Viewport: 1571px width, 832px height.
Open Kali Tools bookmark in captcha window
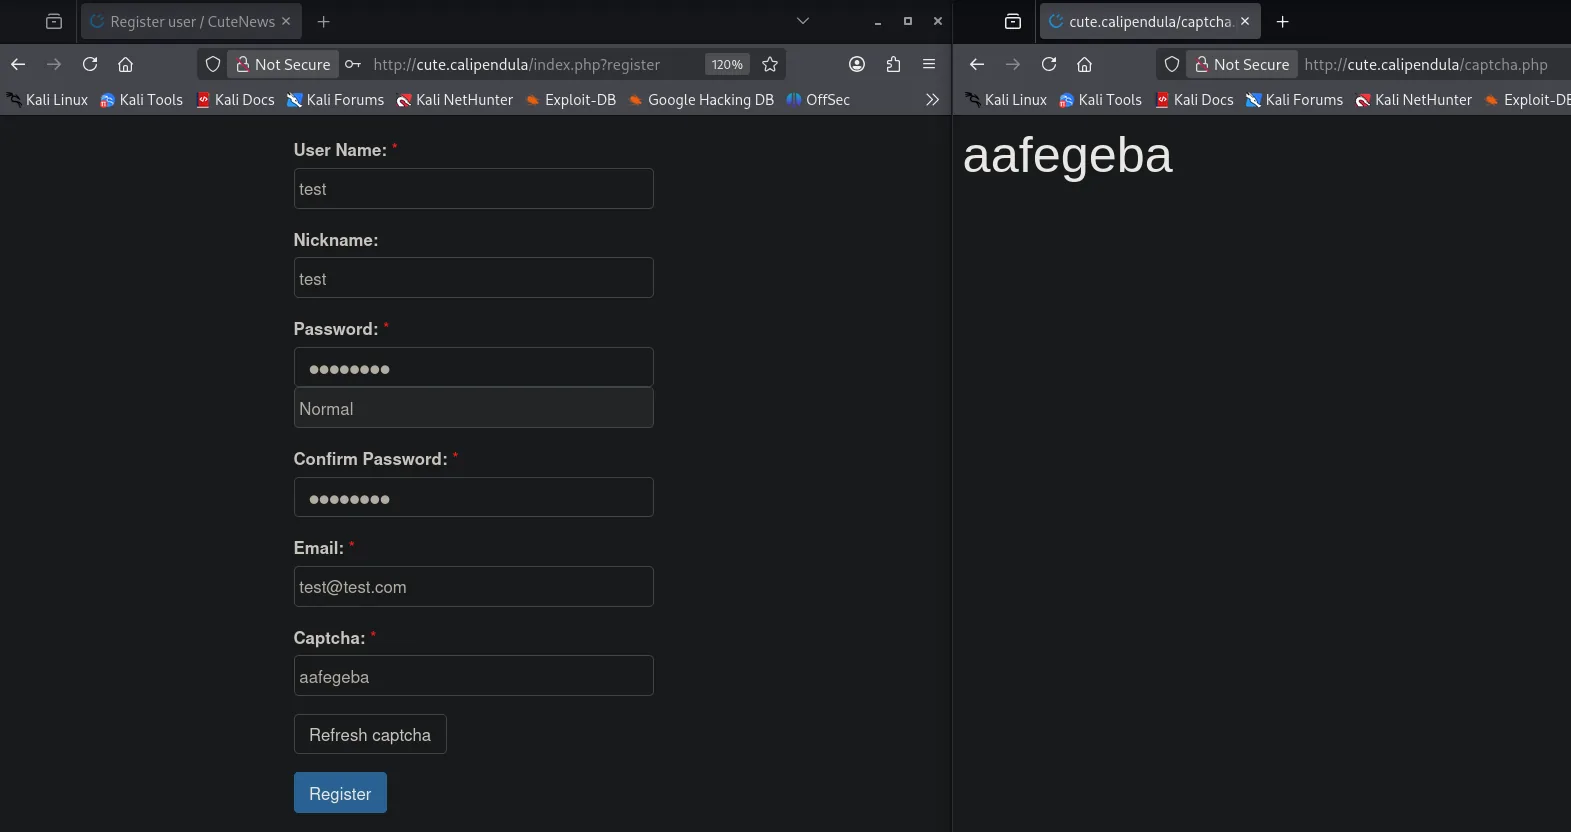coord(1100,100)
